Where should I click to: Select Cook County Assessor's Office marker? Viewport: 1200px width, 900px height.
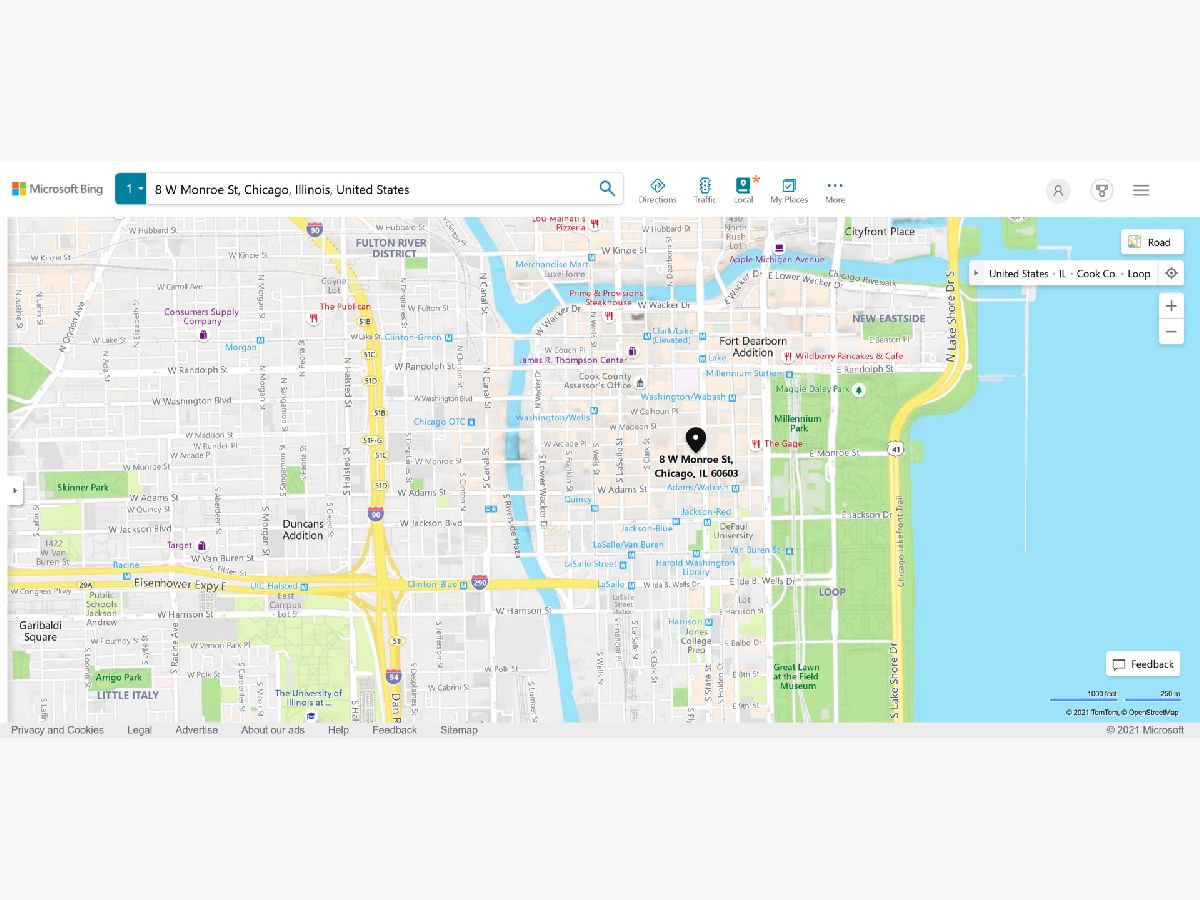(x=641, y=381)
